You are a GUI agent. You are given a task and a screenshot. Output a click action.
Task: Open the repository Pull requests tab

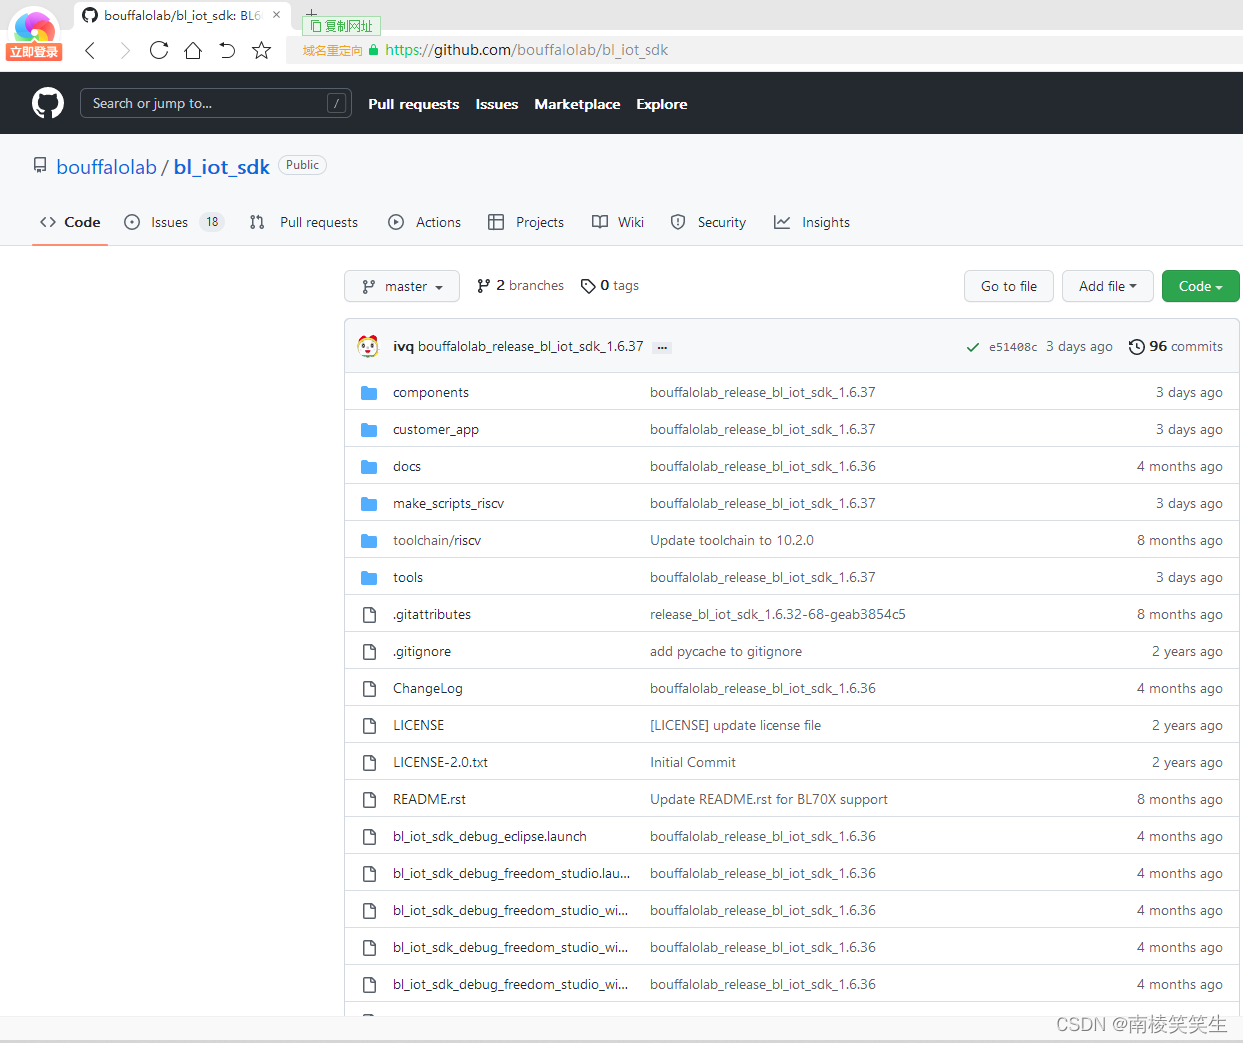[304, 222]
